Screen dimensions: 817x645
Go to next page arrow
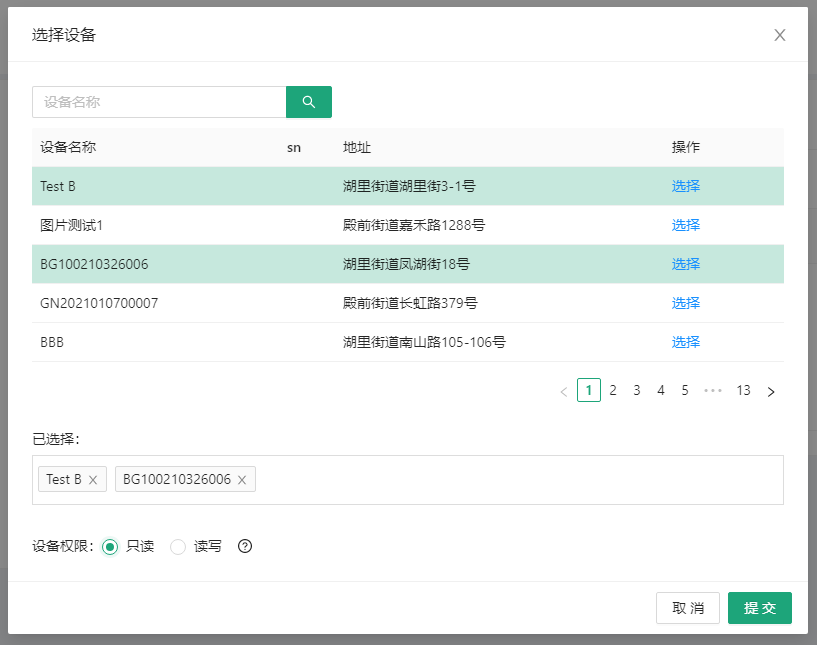771,391
